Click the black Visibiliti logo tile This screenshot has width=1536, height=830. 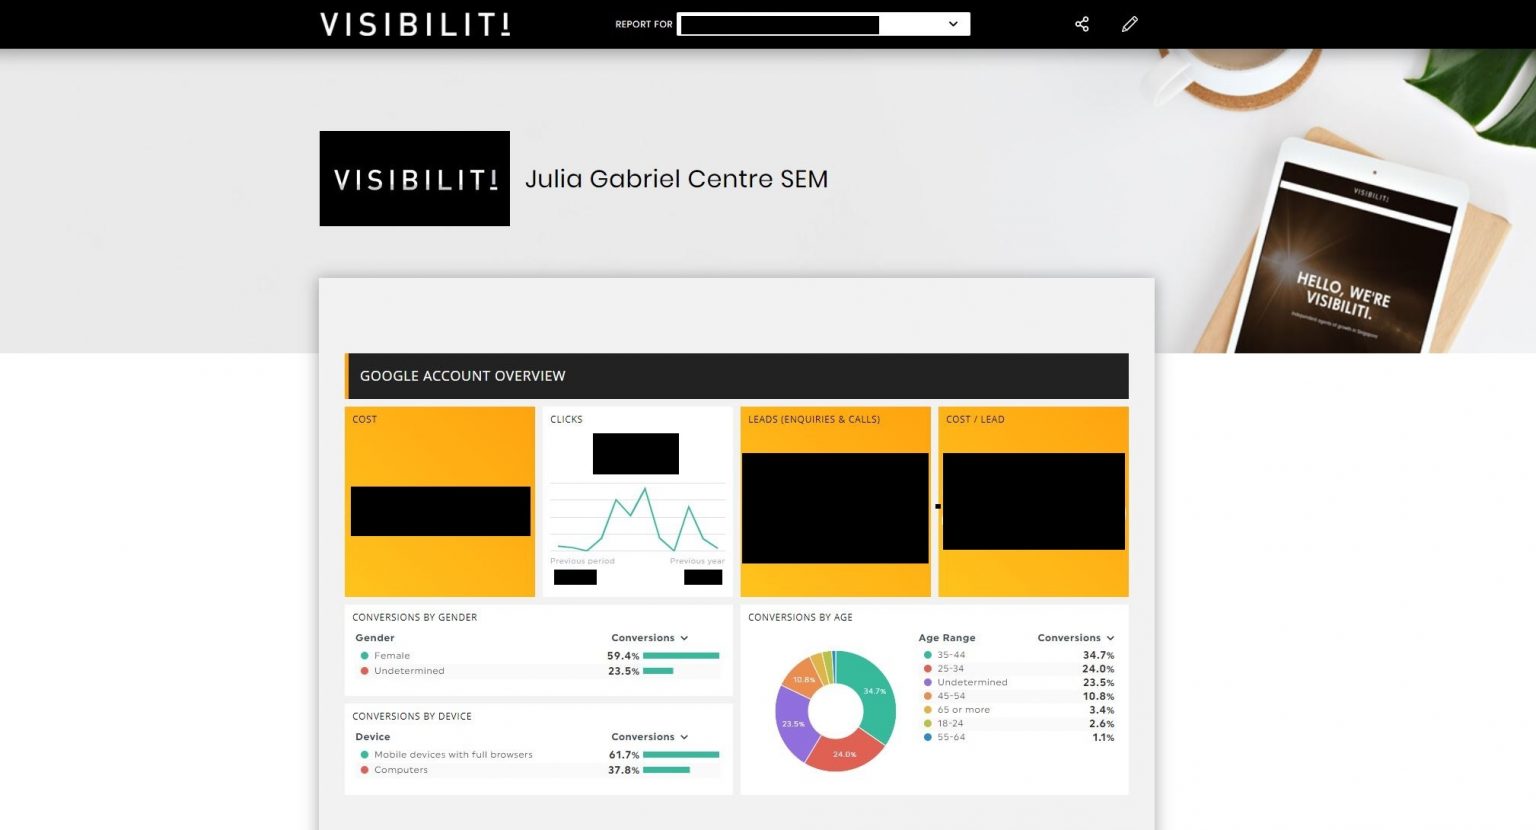coord(415,178)
